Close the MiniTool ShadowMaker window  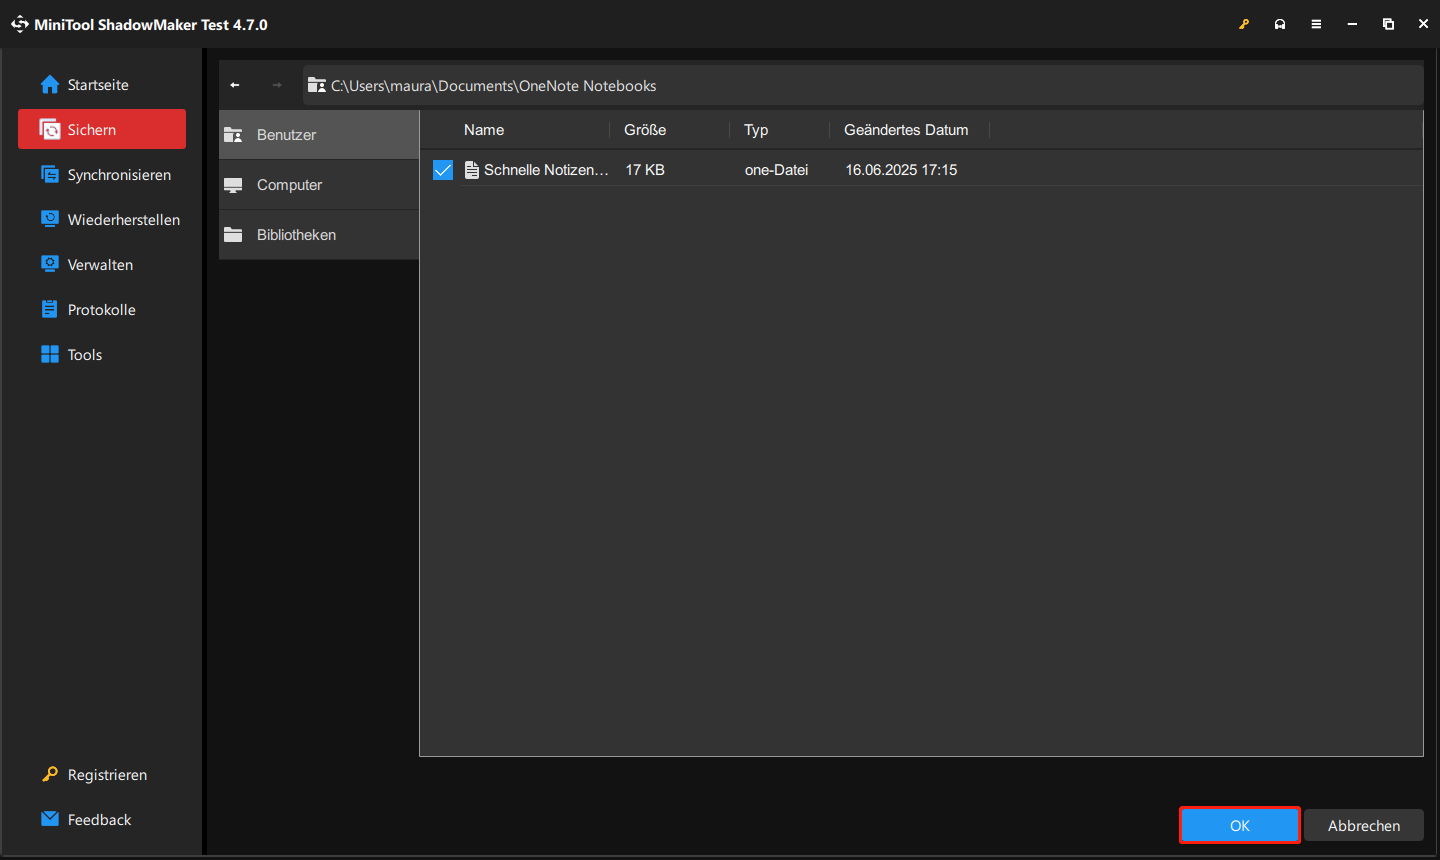pyautogui.click(x=1423, y=24)
